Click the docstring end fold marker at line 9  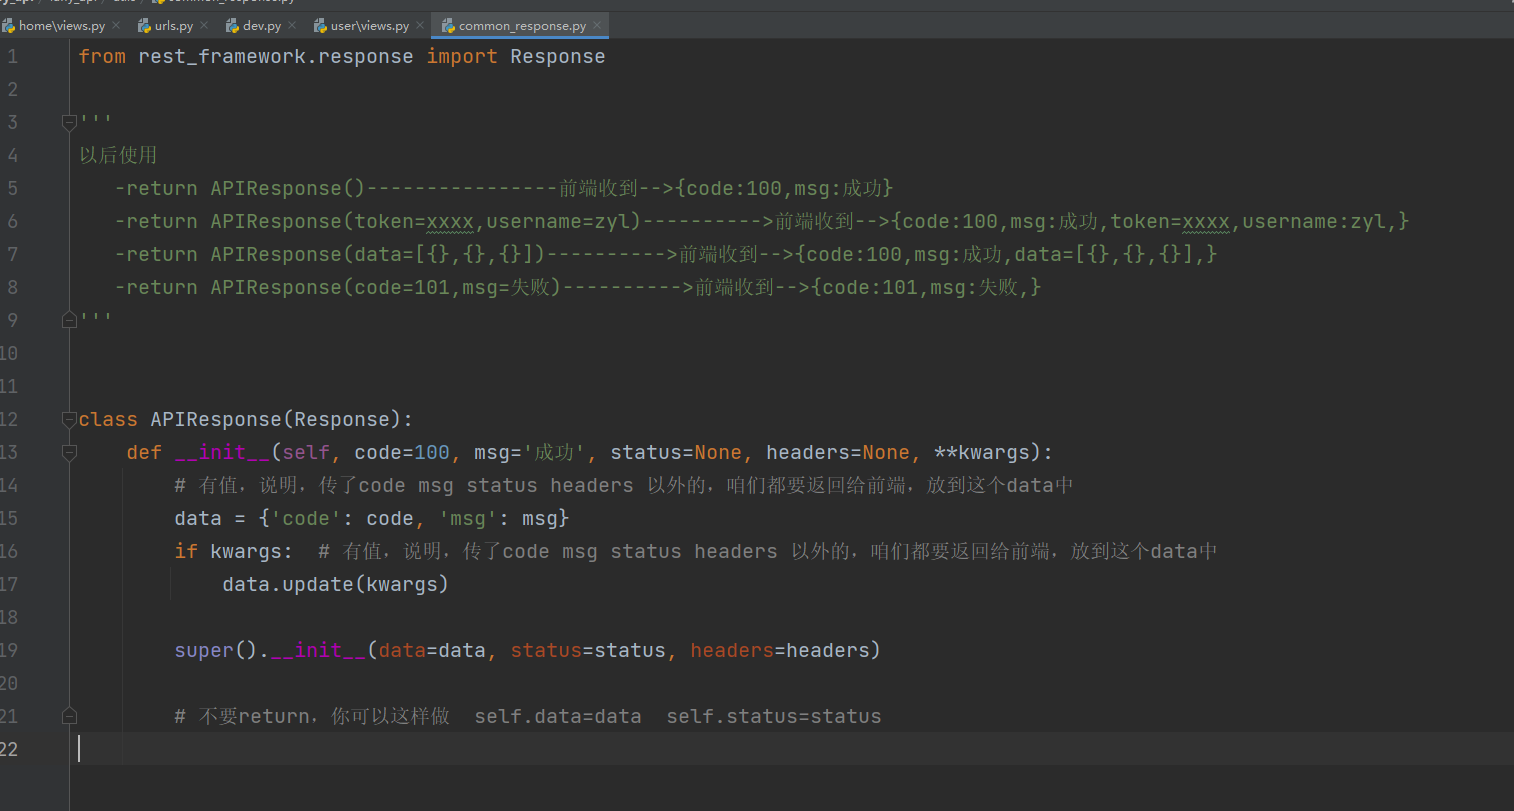(69, 320)
